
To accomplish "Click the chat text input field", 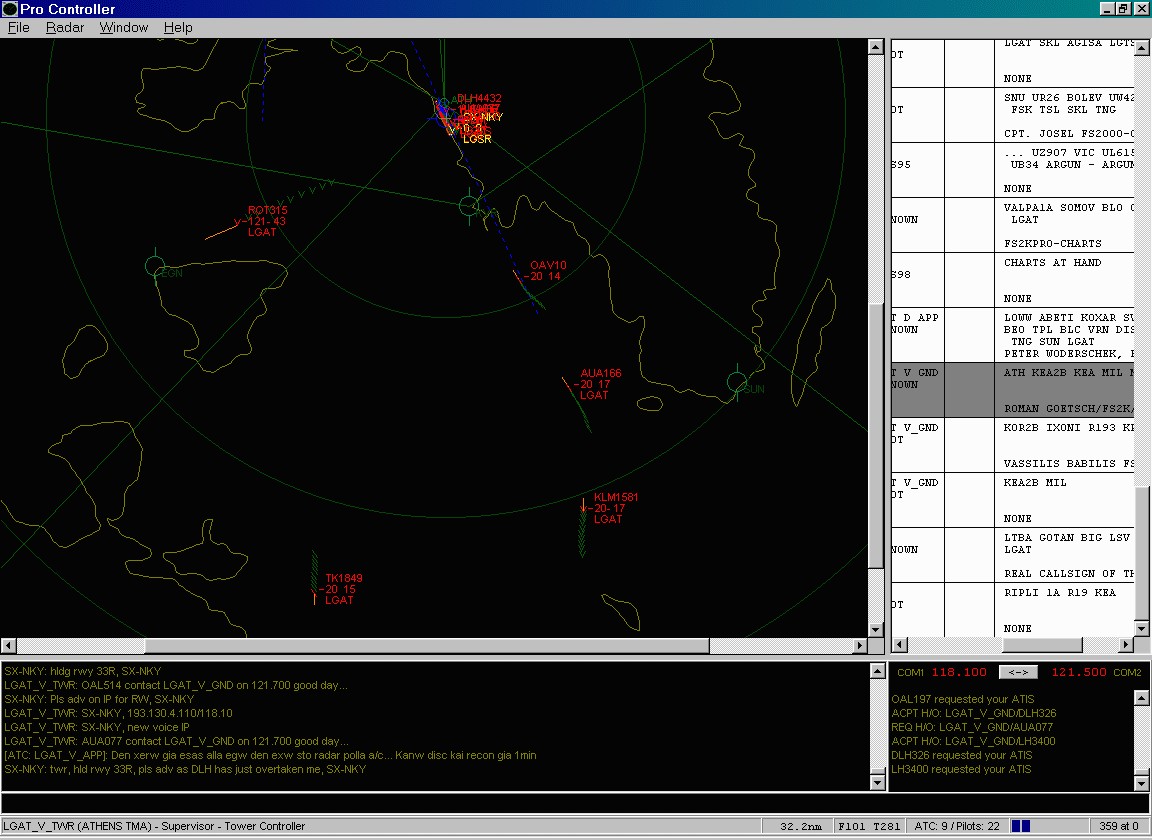I will [575, 803].
